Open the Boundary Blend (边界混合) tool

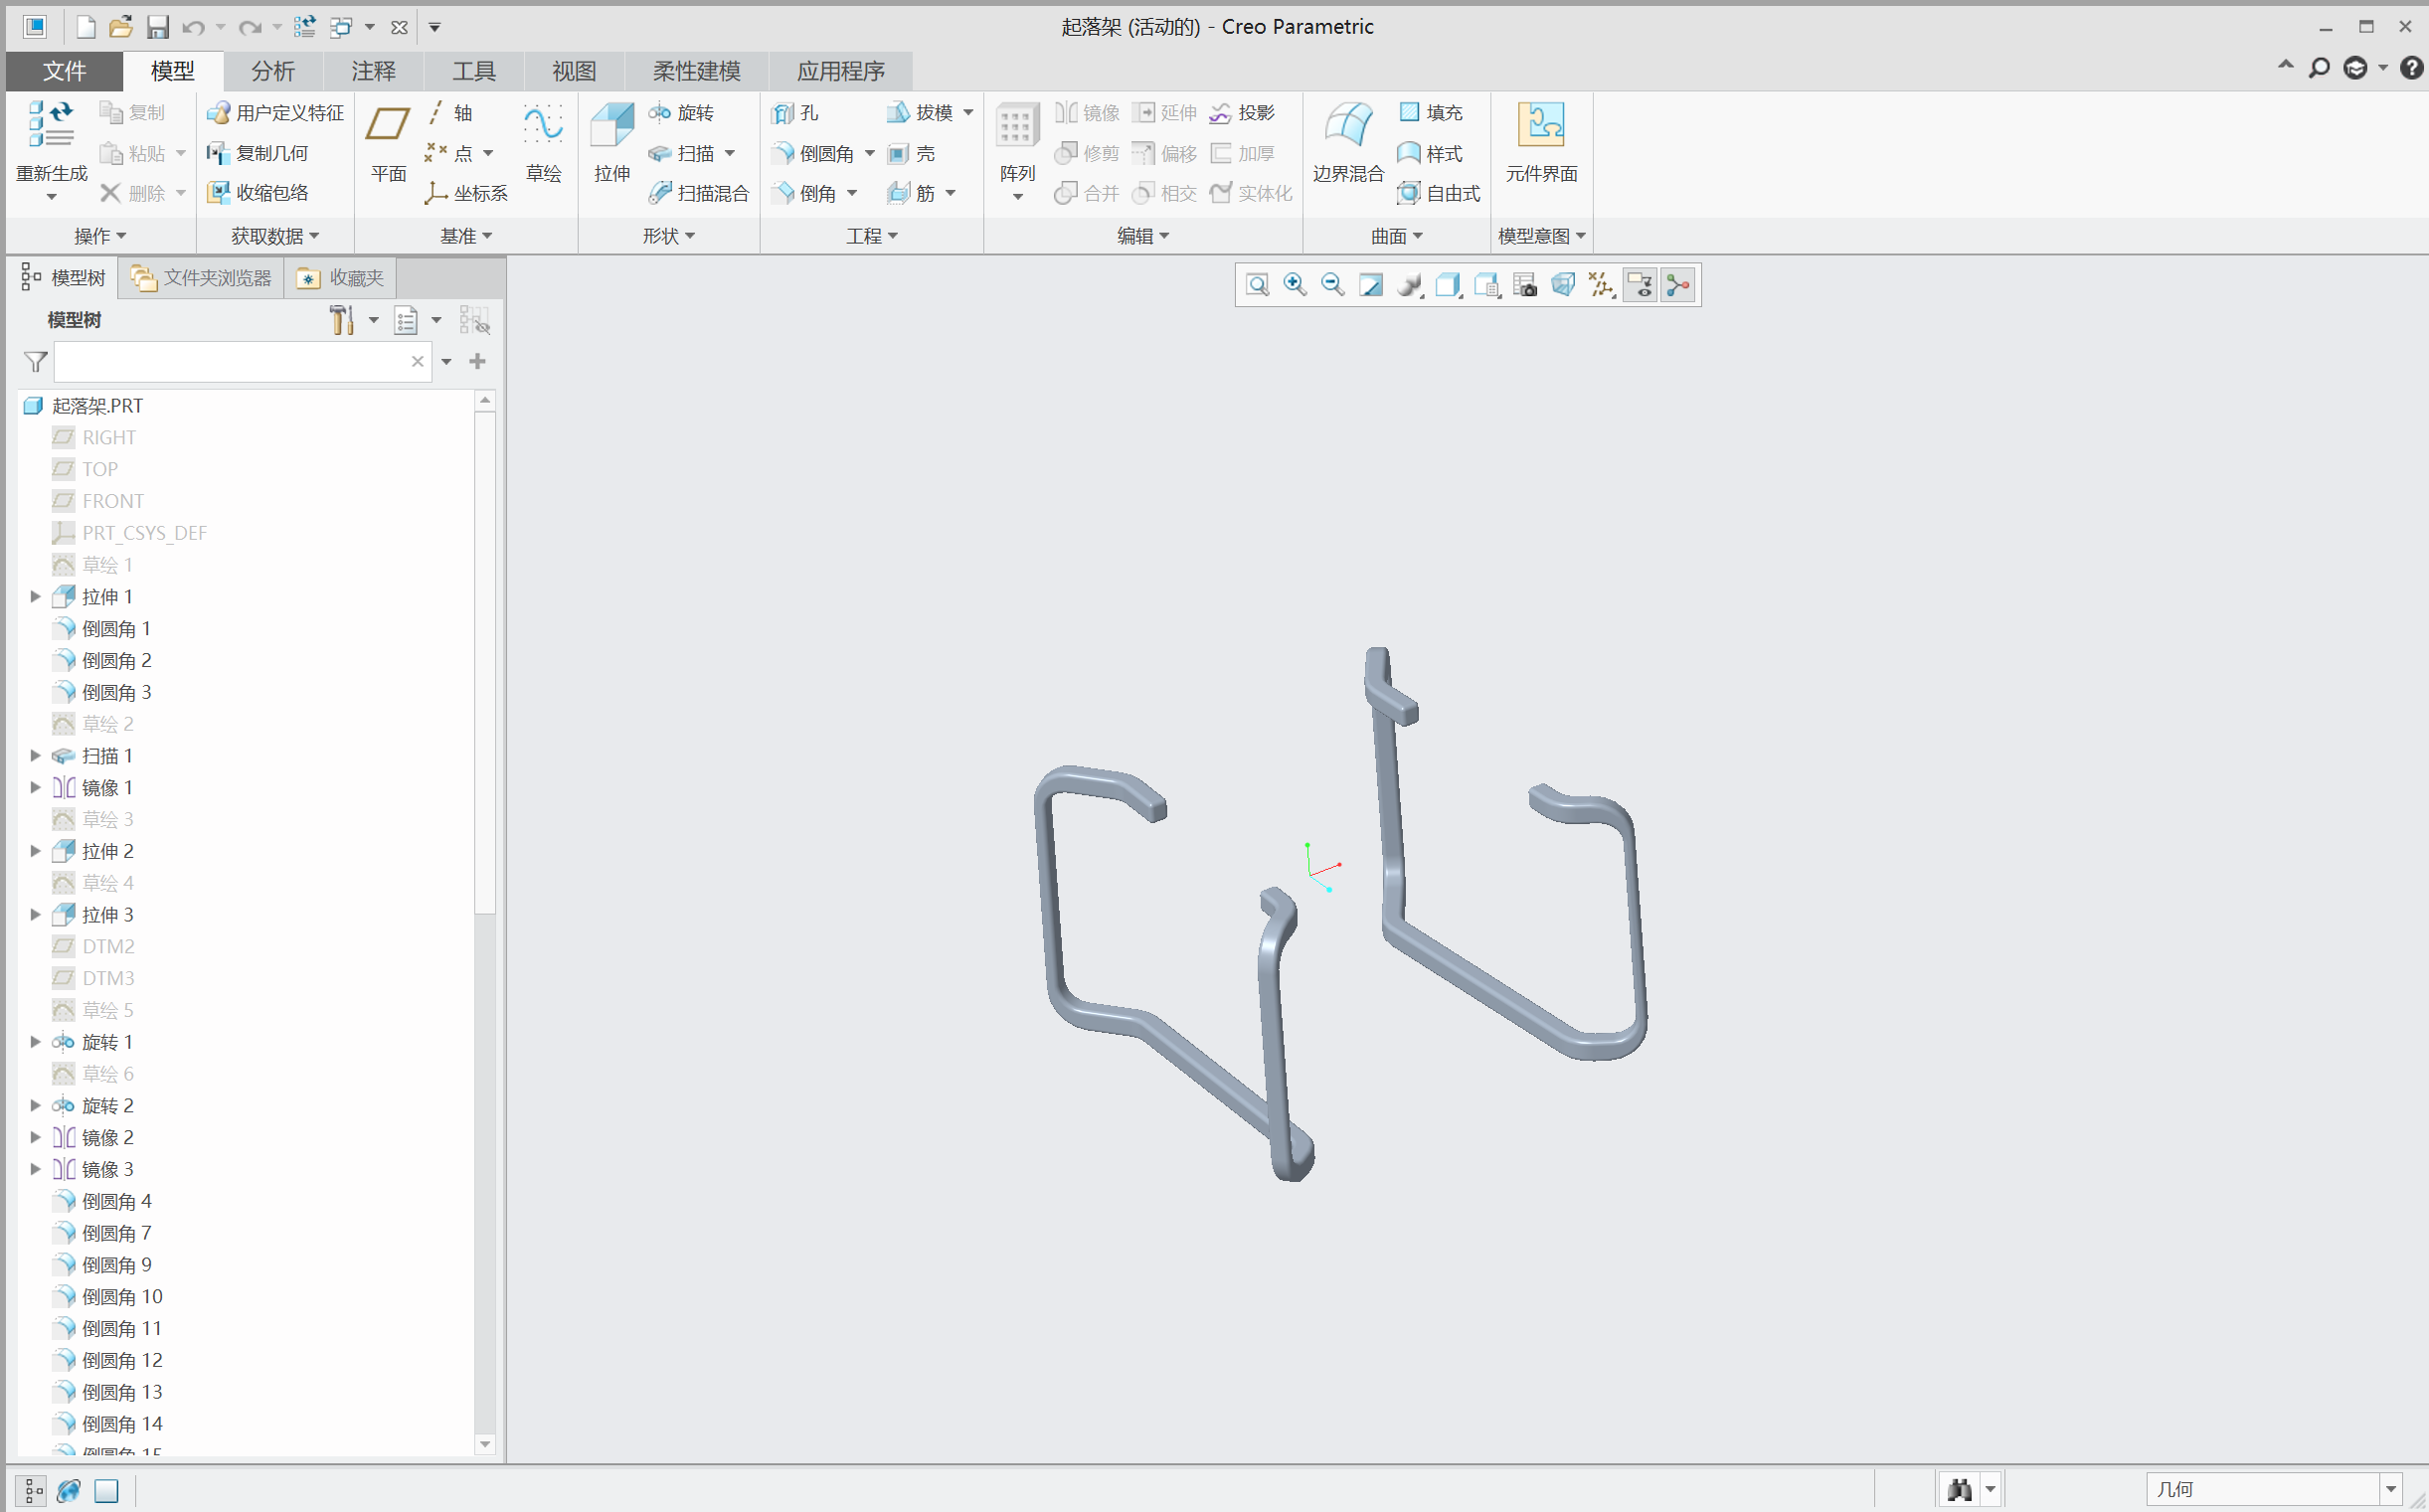click(x=1347, y=127)
